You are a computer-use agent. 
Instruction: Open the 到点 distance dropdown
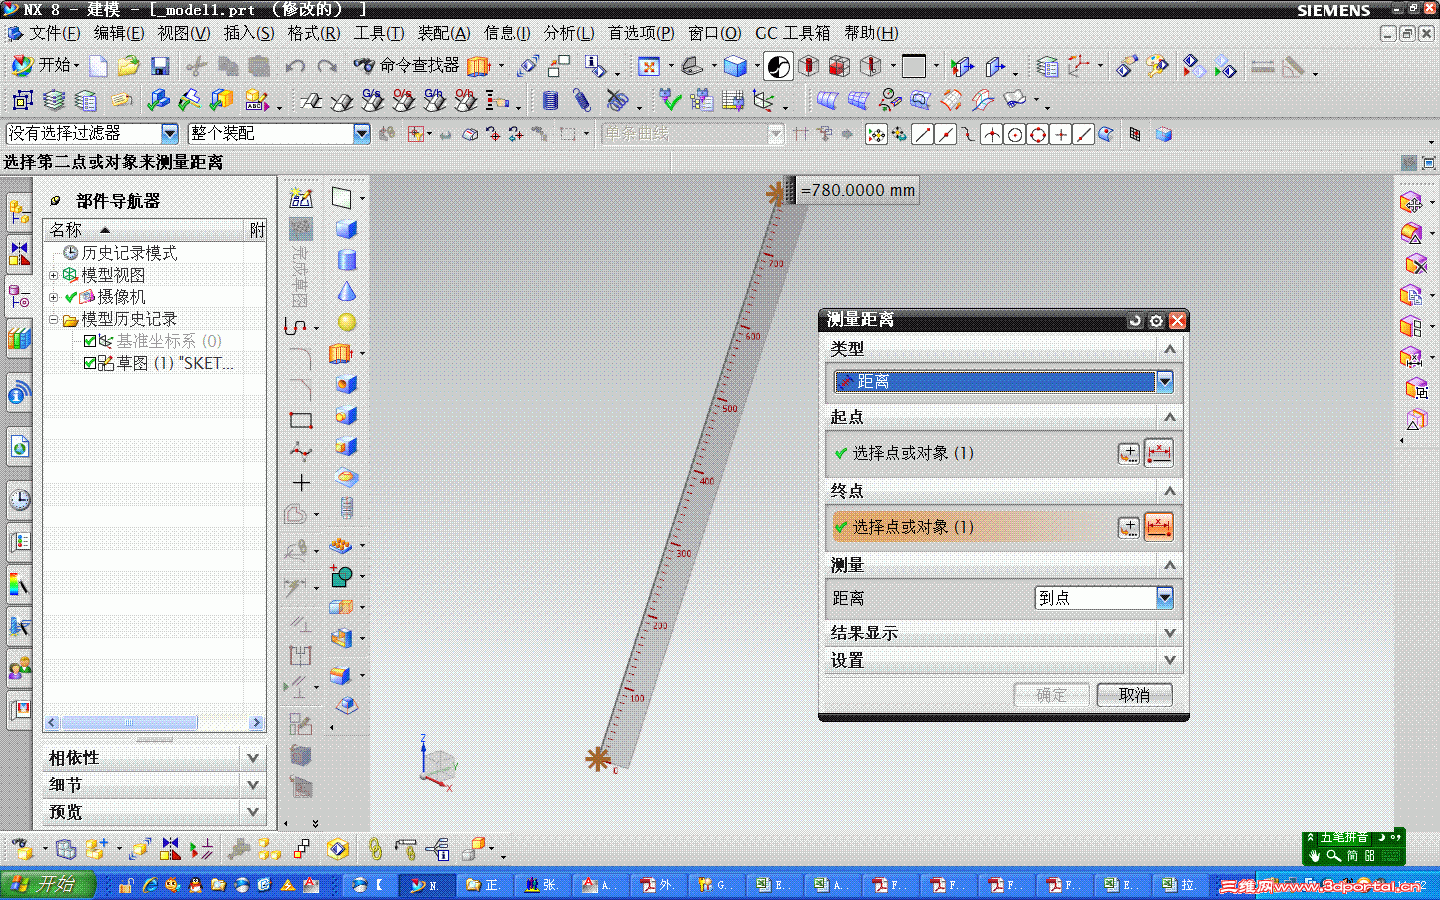point(1104,598)
